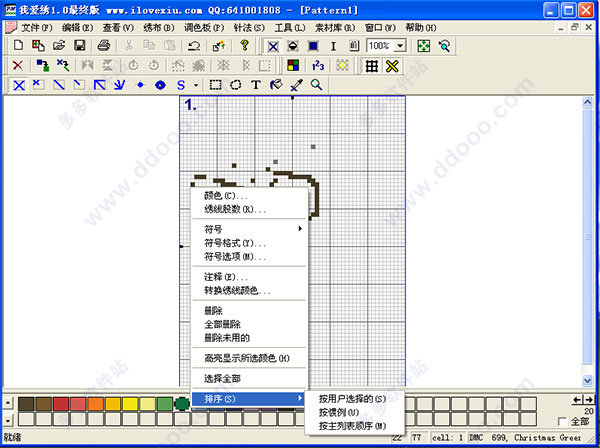This screenshot has width=600, height=448.
Task: Pick the dark brown palette swatch
Action: click(x=26, y=404)
